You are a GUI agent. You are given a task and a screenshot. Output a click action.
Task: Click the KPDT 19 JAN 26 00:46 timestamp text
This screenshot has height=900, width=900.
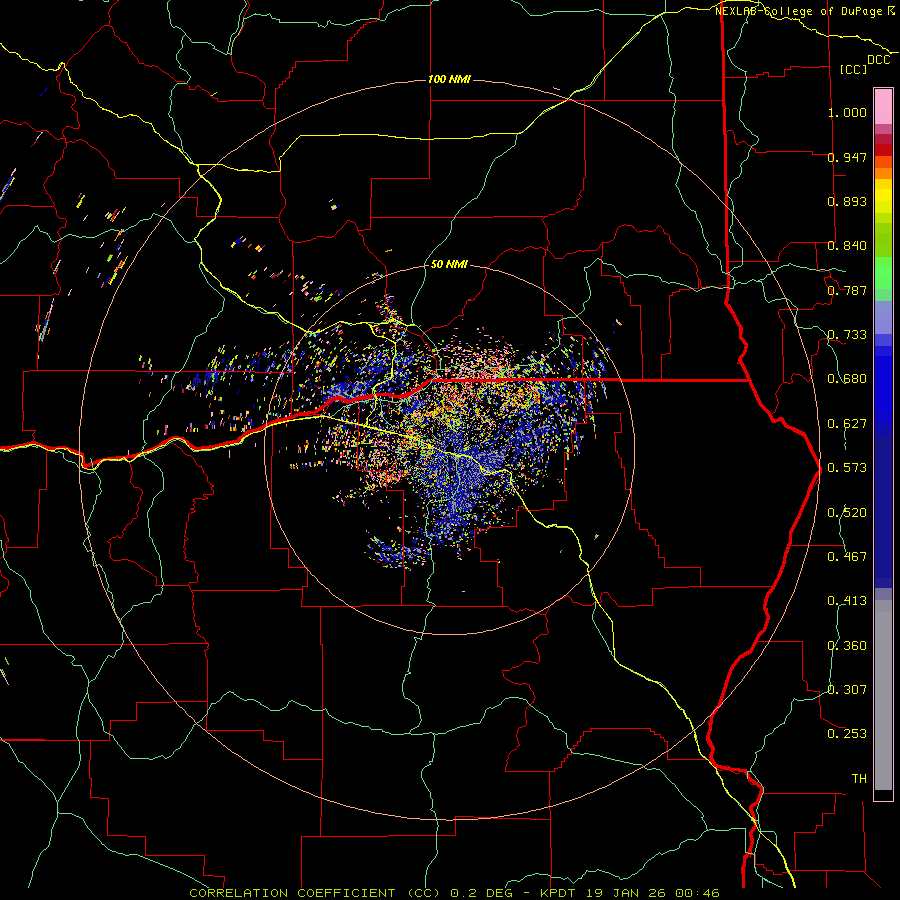click(x=630, y=893)
